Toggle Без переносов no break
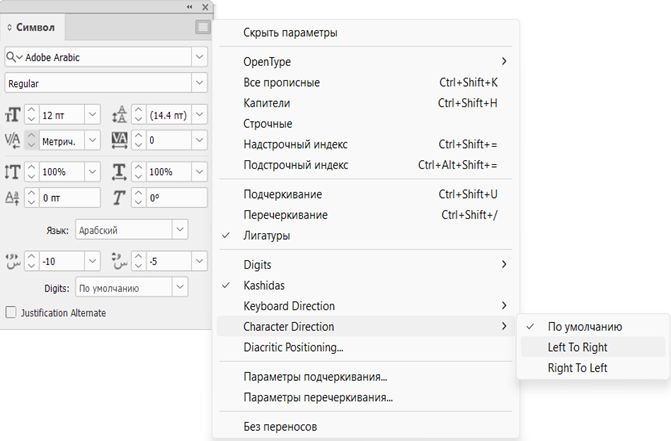This screenshot has height=441, width=671. 365,426
